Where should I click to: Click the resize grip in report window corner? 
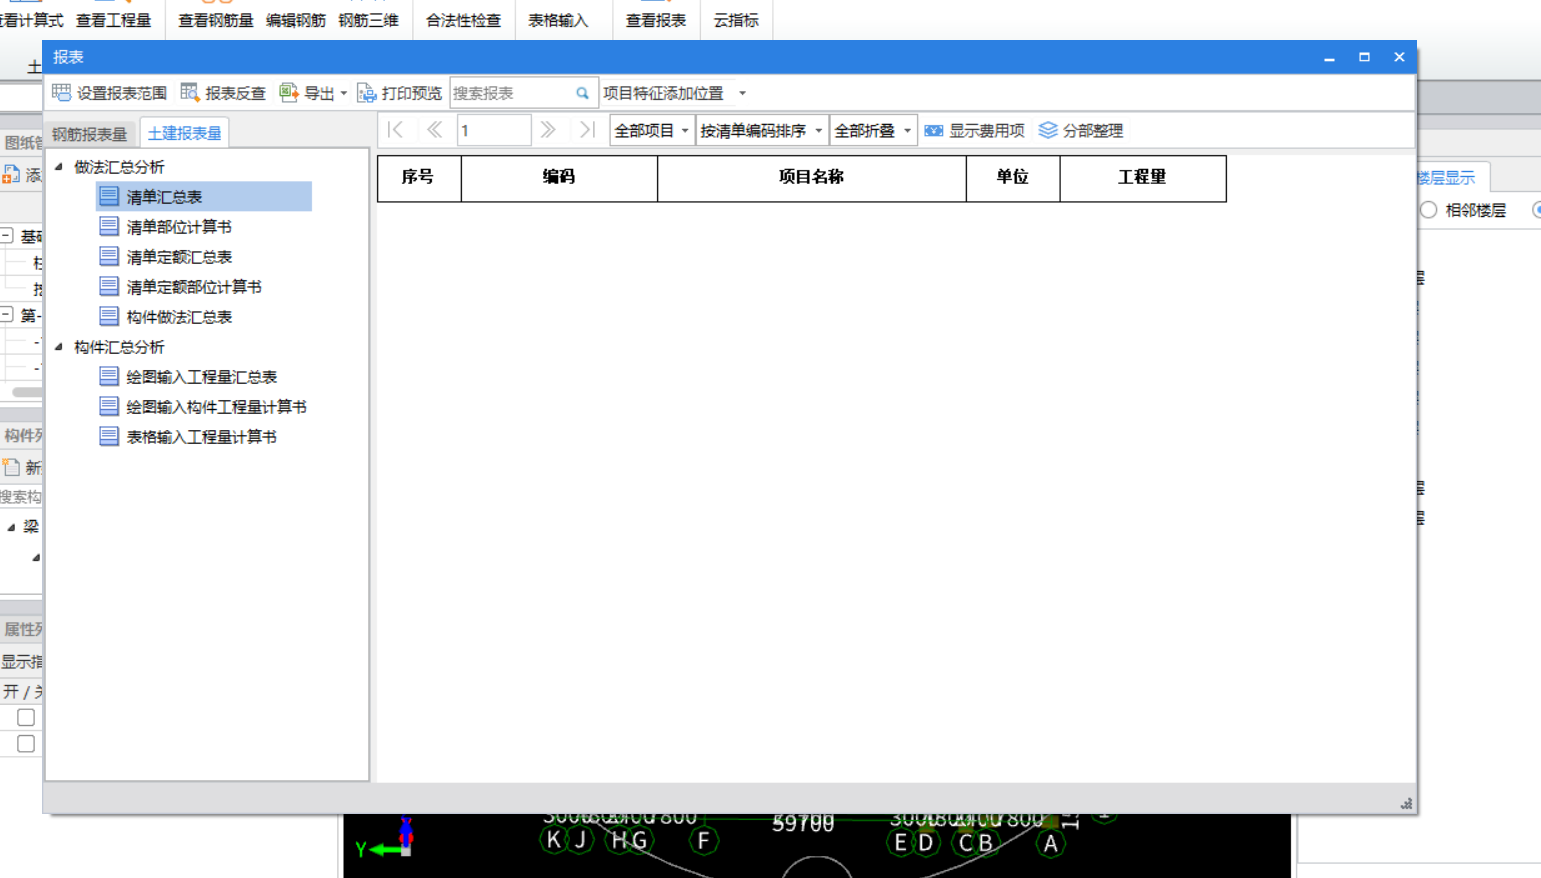point(1406,803)
